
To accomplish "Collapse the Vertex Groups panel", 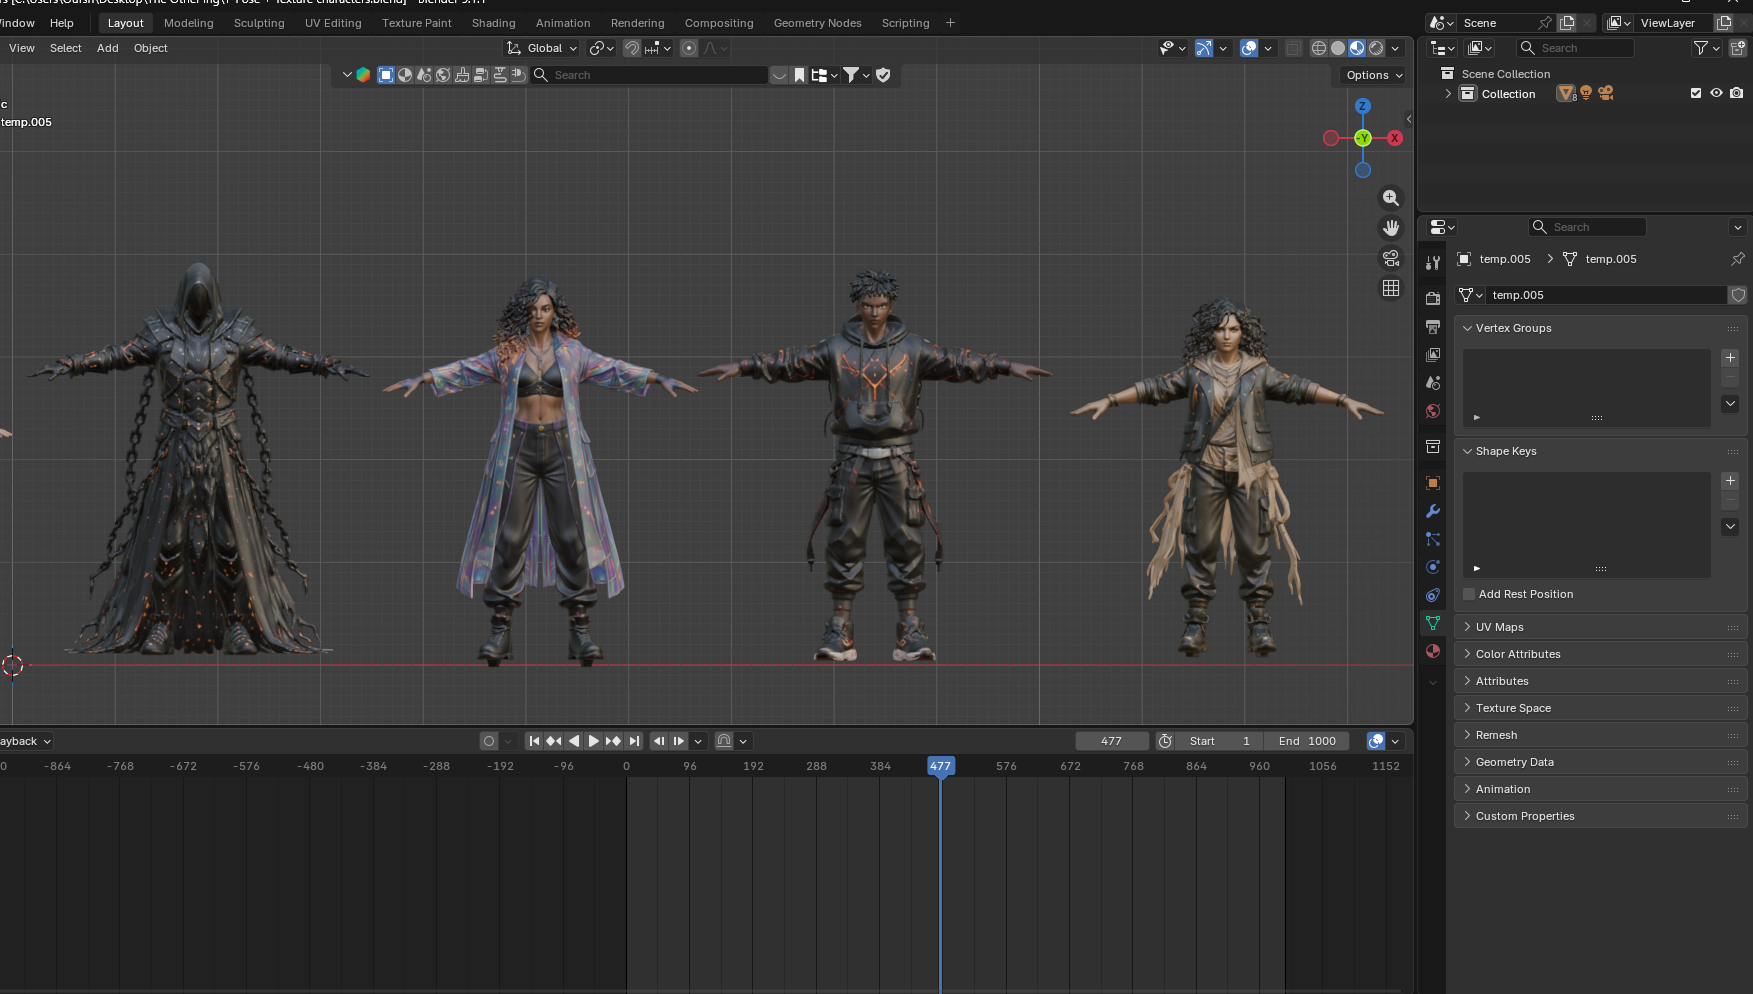I will click(x=1467, y=328).
